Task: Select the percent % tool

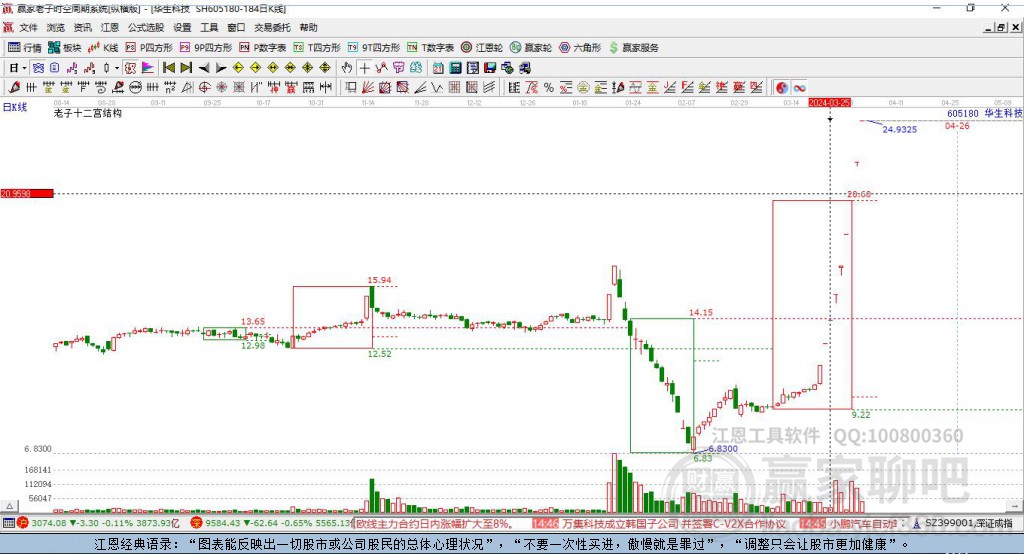Action: pyautogui.click(x=549, y=88)
